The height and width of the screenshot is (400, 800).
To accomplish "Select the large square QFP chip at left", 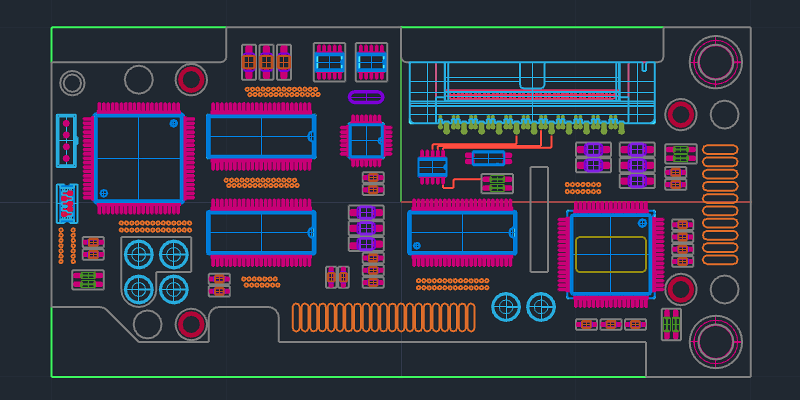I will 139,158.
